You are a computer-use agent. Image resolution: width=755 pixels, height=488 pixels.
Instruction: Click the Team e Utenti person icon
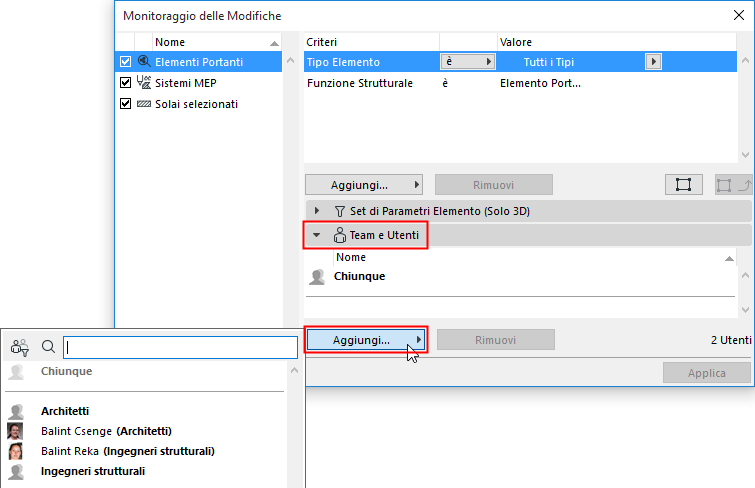tap(339, 235)
